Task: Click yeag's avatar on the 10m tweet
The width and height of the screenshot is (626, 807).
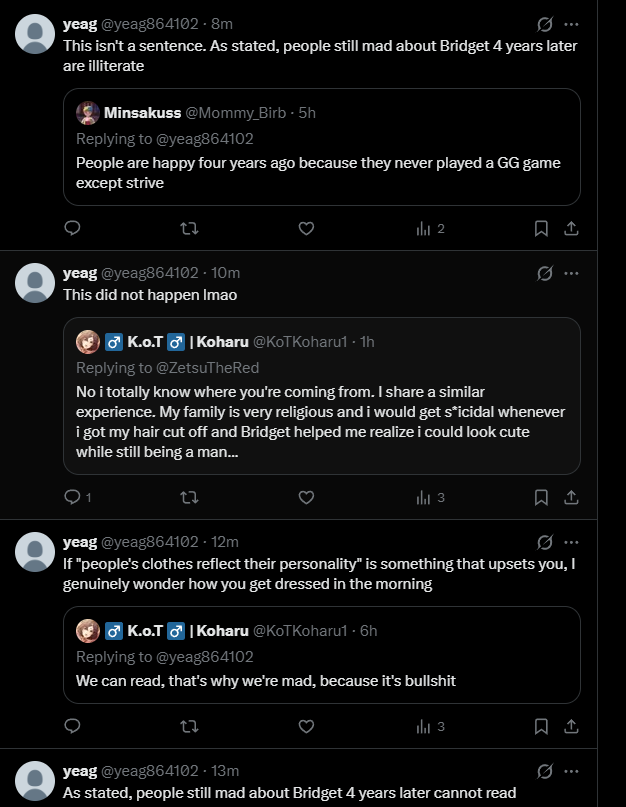Action: [x=35, y=283]
